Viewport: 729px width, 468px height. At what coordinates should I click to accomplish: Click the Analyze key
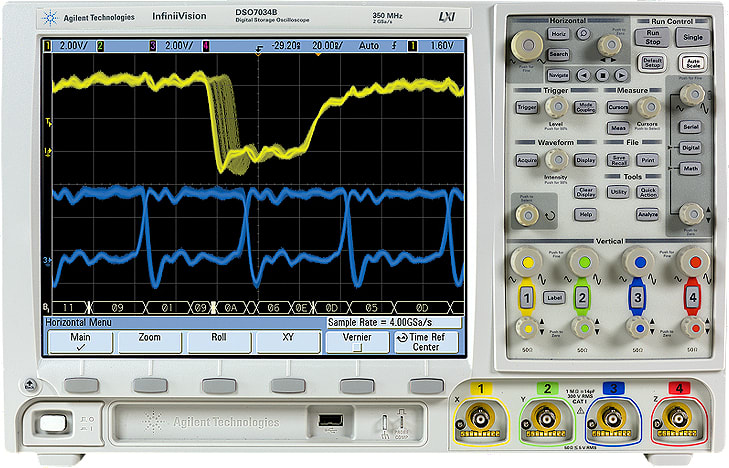pyautogui.click(x=648, y=214)
